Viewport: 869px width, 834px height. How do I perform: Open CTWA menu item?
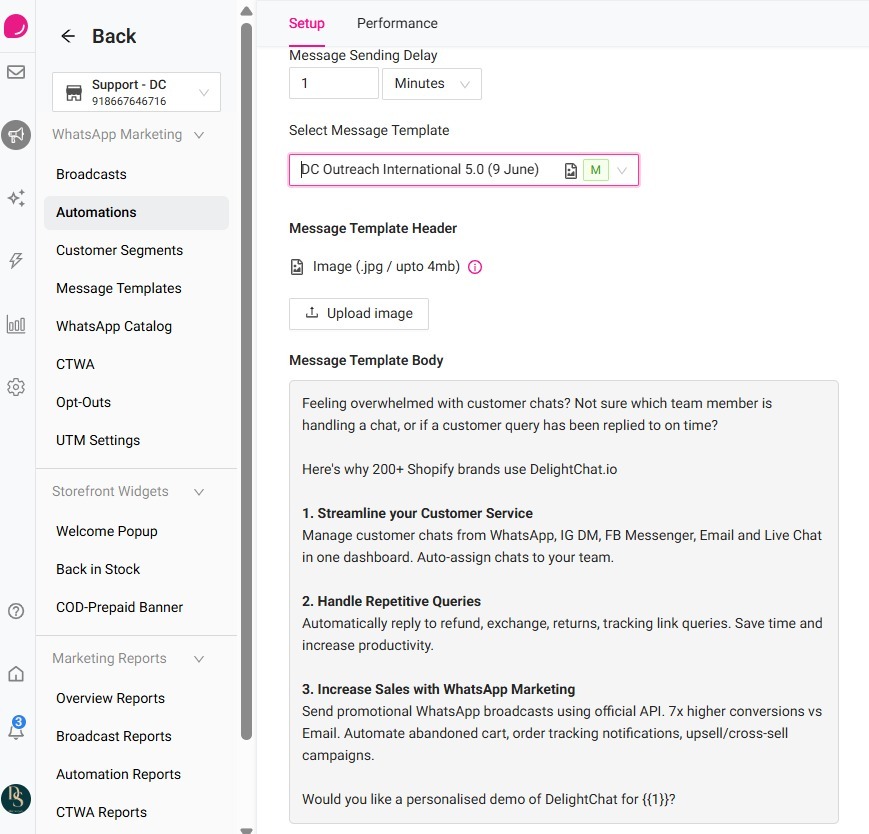(x=75, y=364)
